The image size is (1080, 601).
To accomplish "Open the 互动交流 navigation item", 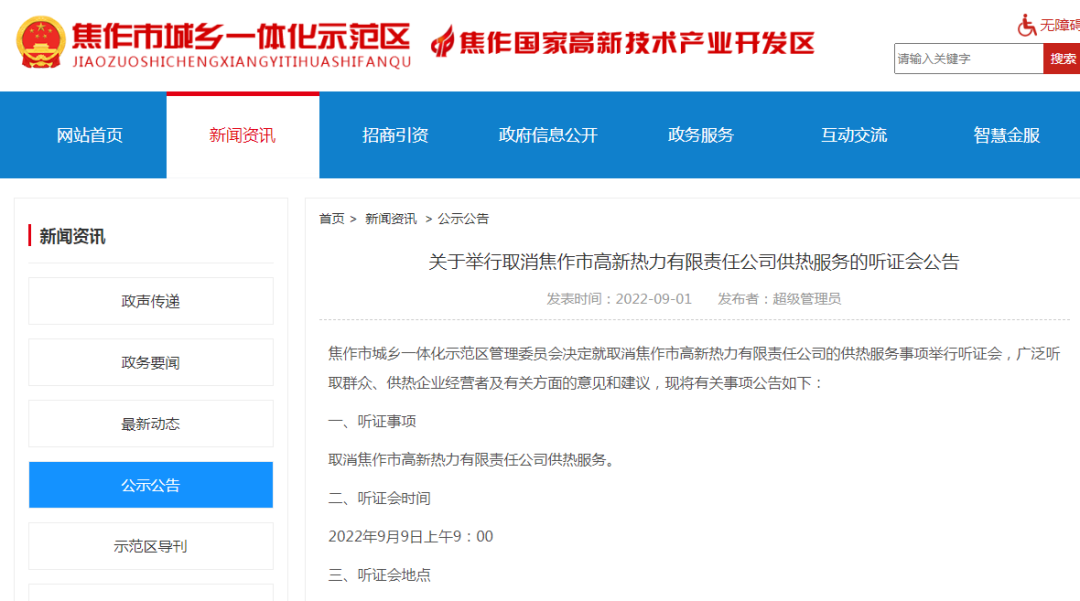I will [854, 136].
